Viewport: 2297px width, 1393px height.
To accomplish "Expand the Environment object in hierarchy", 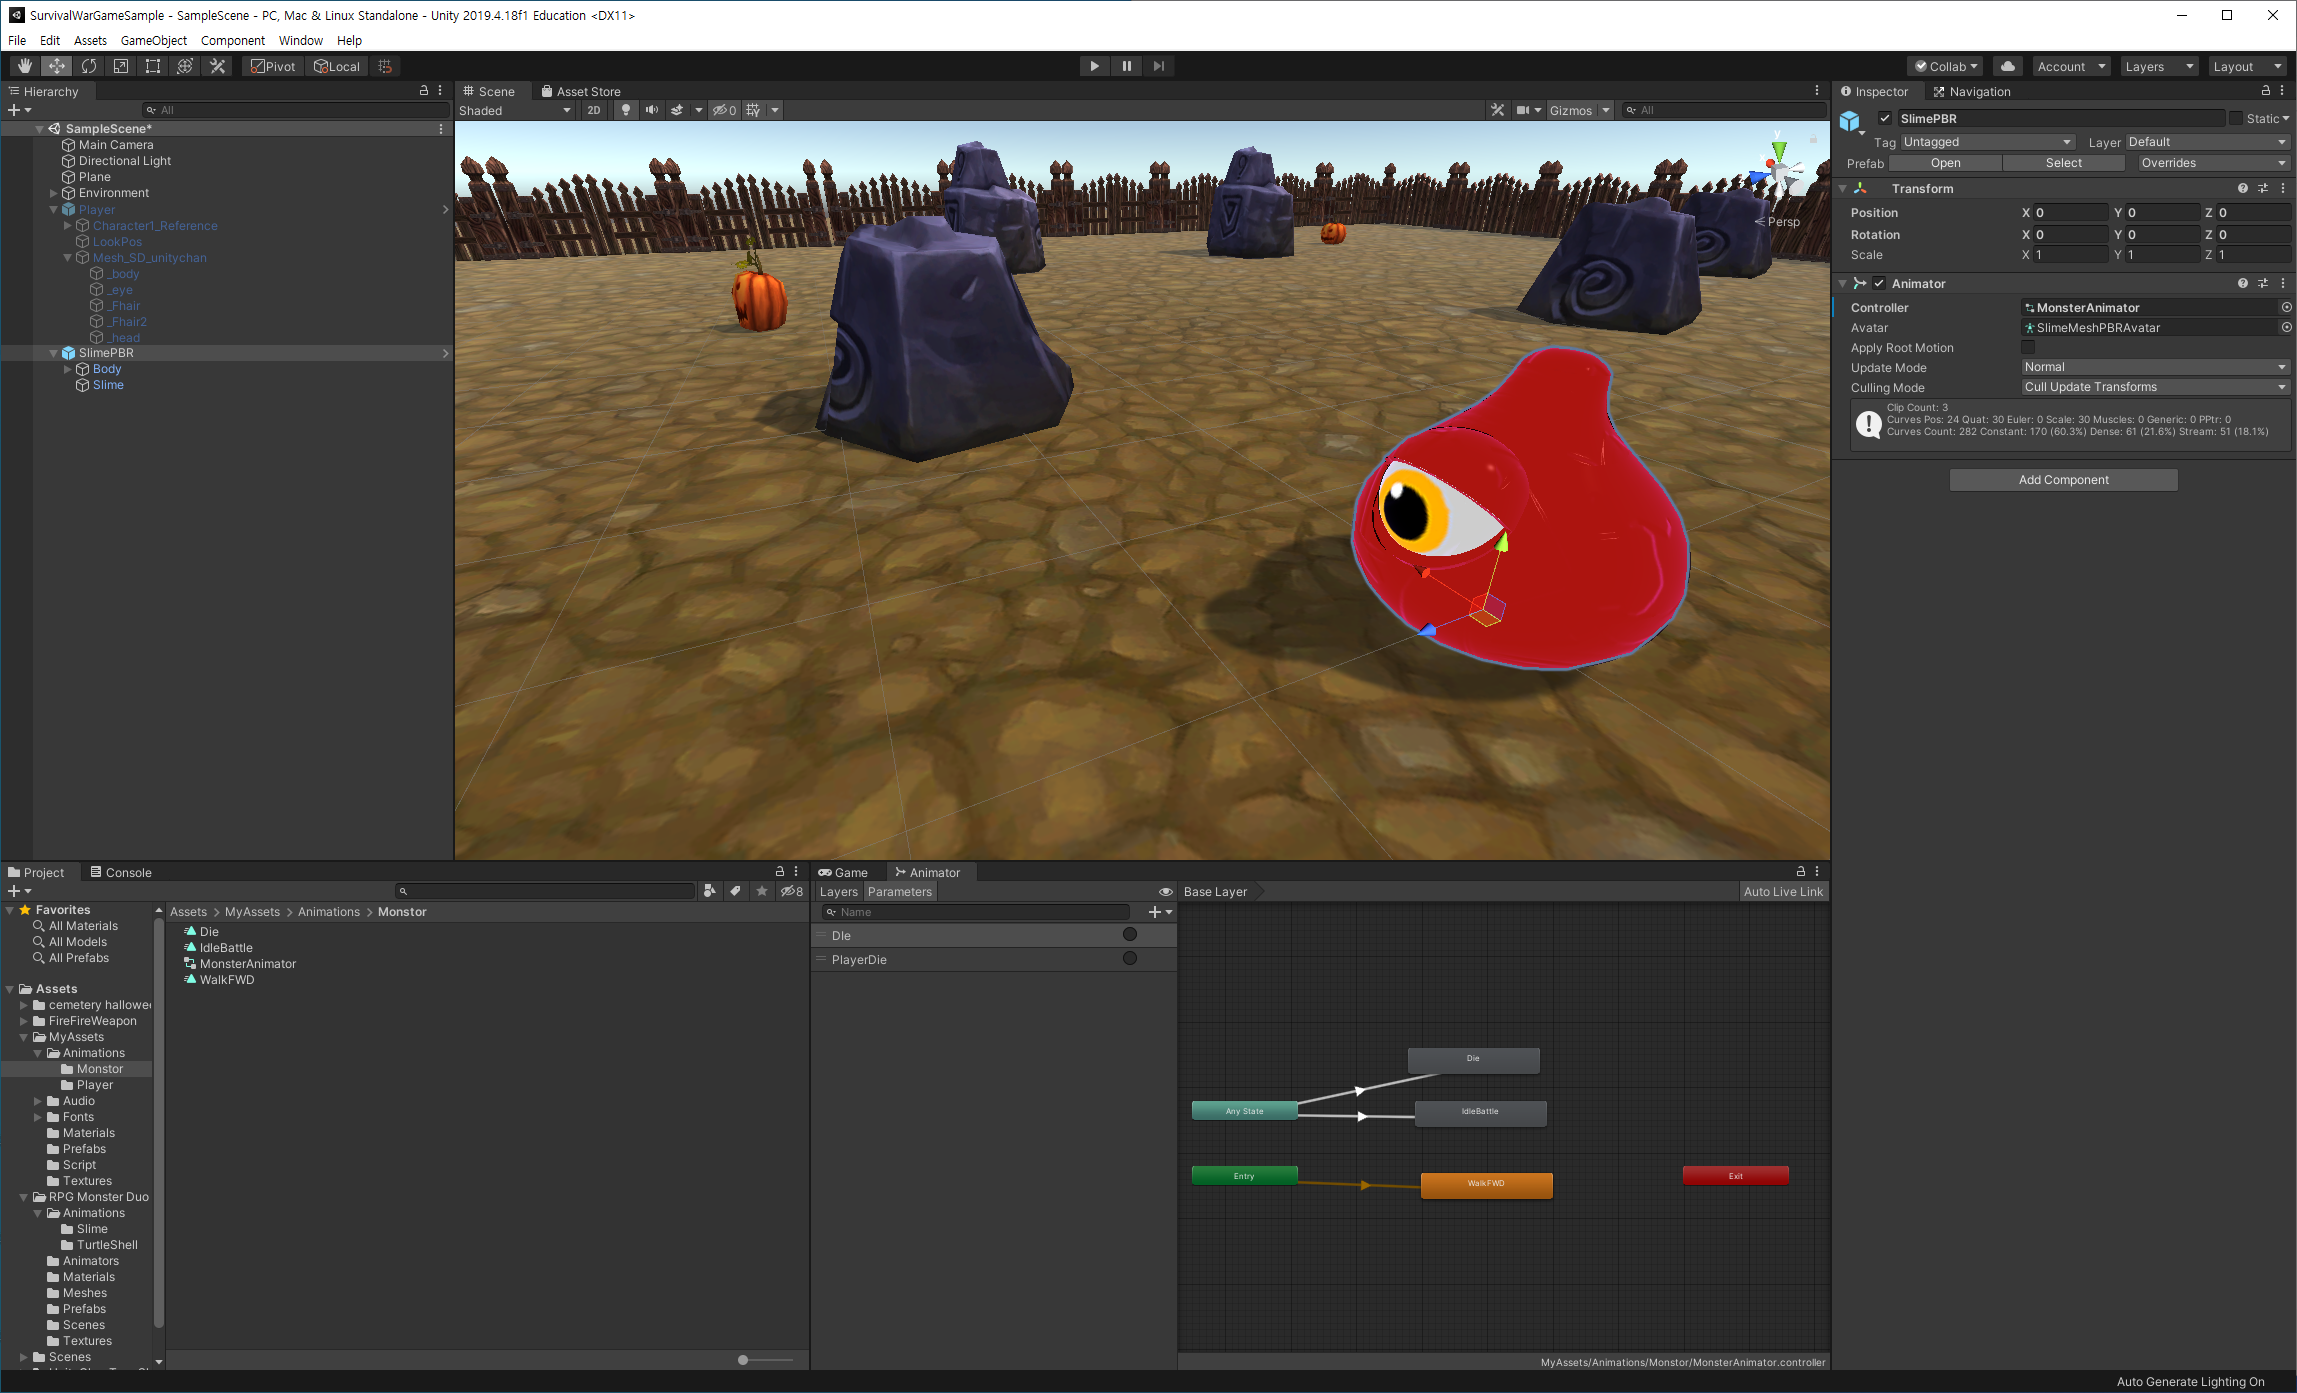I will pos(54,193).
